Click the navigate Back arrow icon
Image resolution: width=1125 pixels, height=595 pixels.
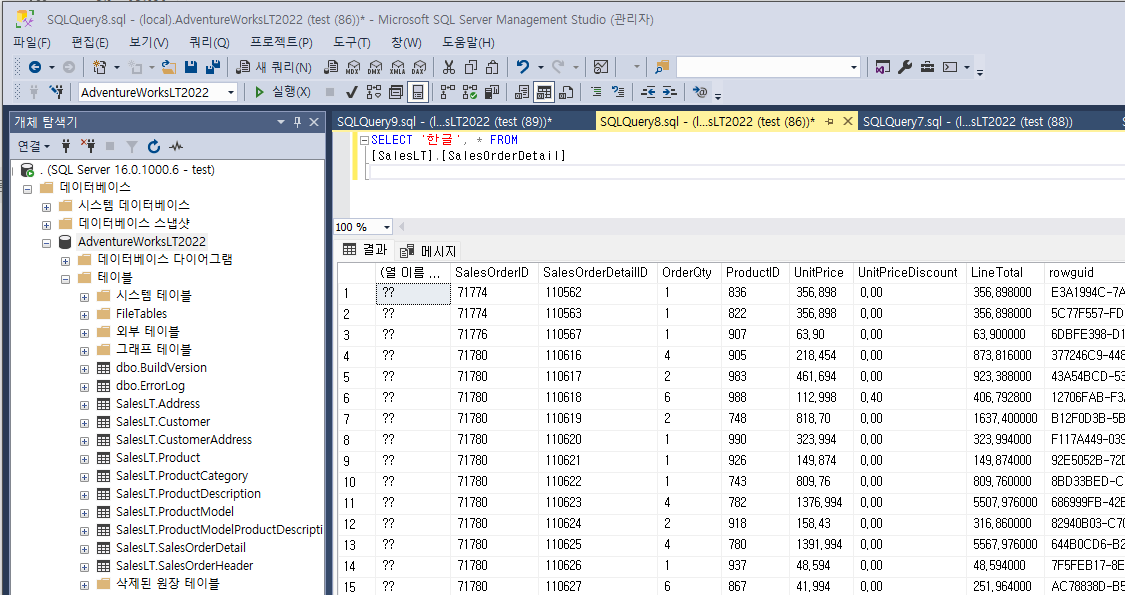tap(34, 67)
